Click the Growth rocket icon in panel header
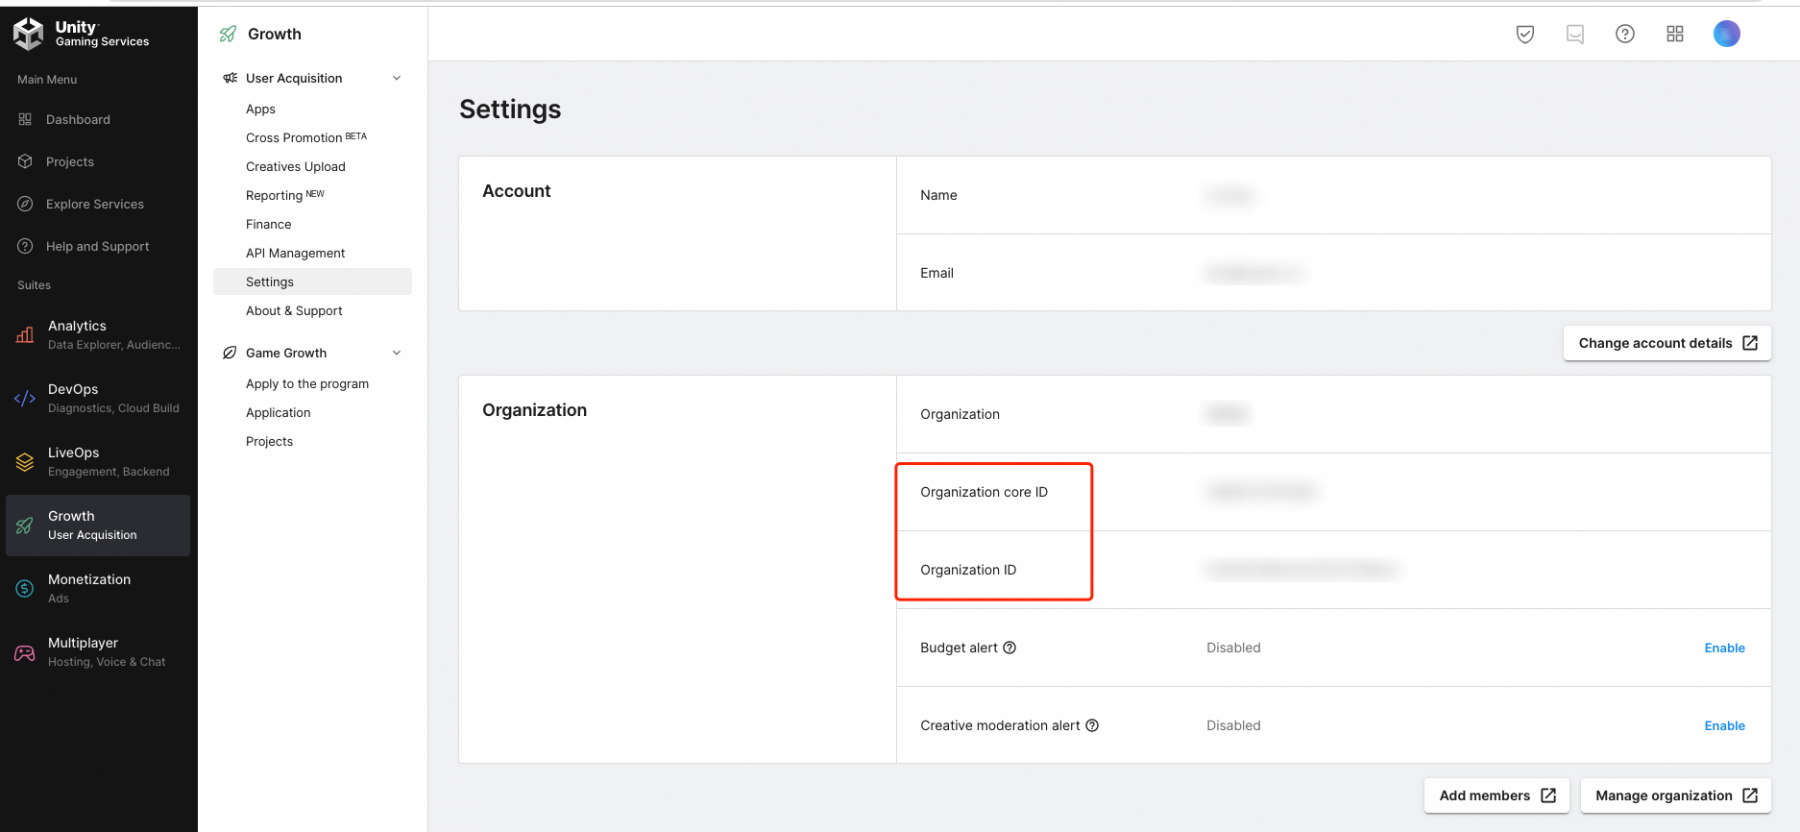1800x832 pixels. tap(228, 34)
